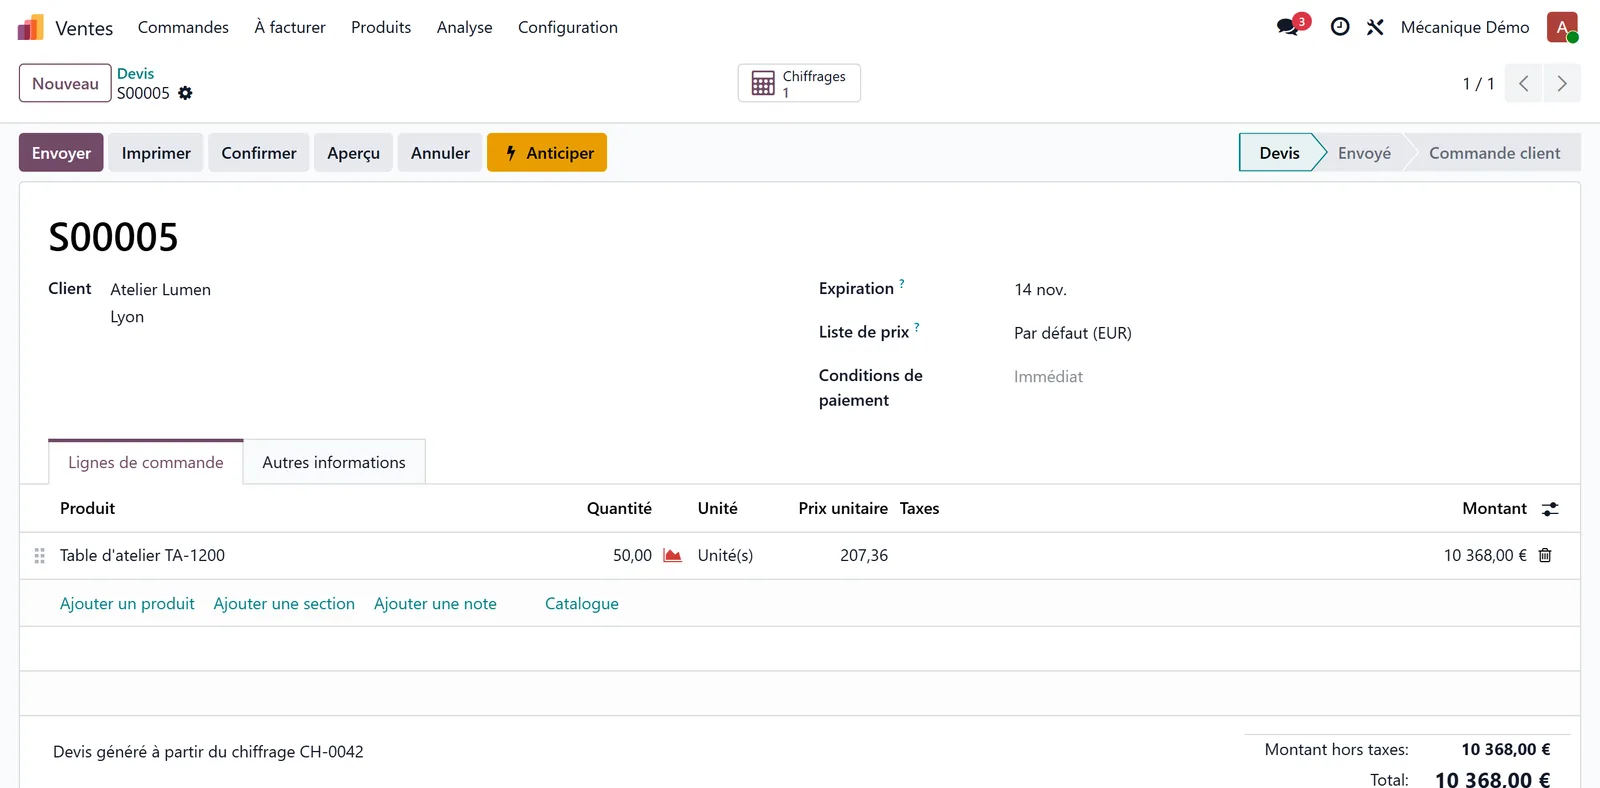Grab the row handle for Table d'atelier
The width and height of the screenshot is (1600, 788).
[40, 555]
